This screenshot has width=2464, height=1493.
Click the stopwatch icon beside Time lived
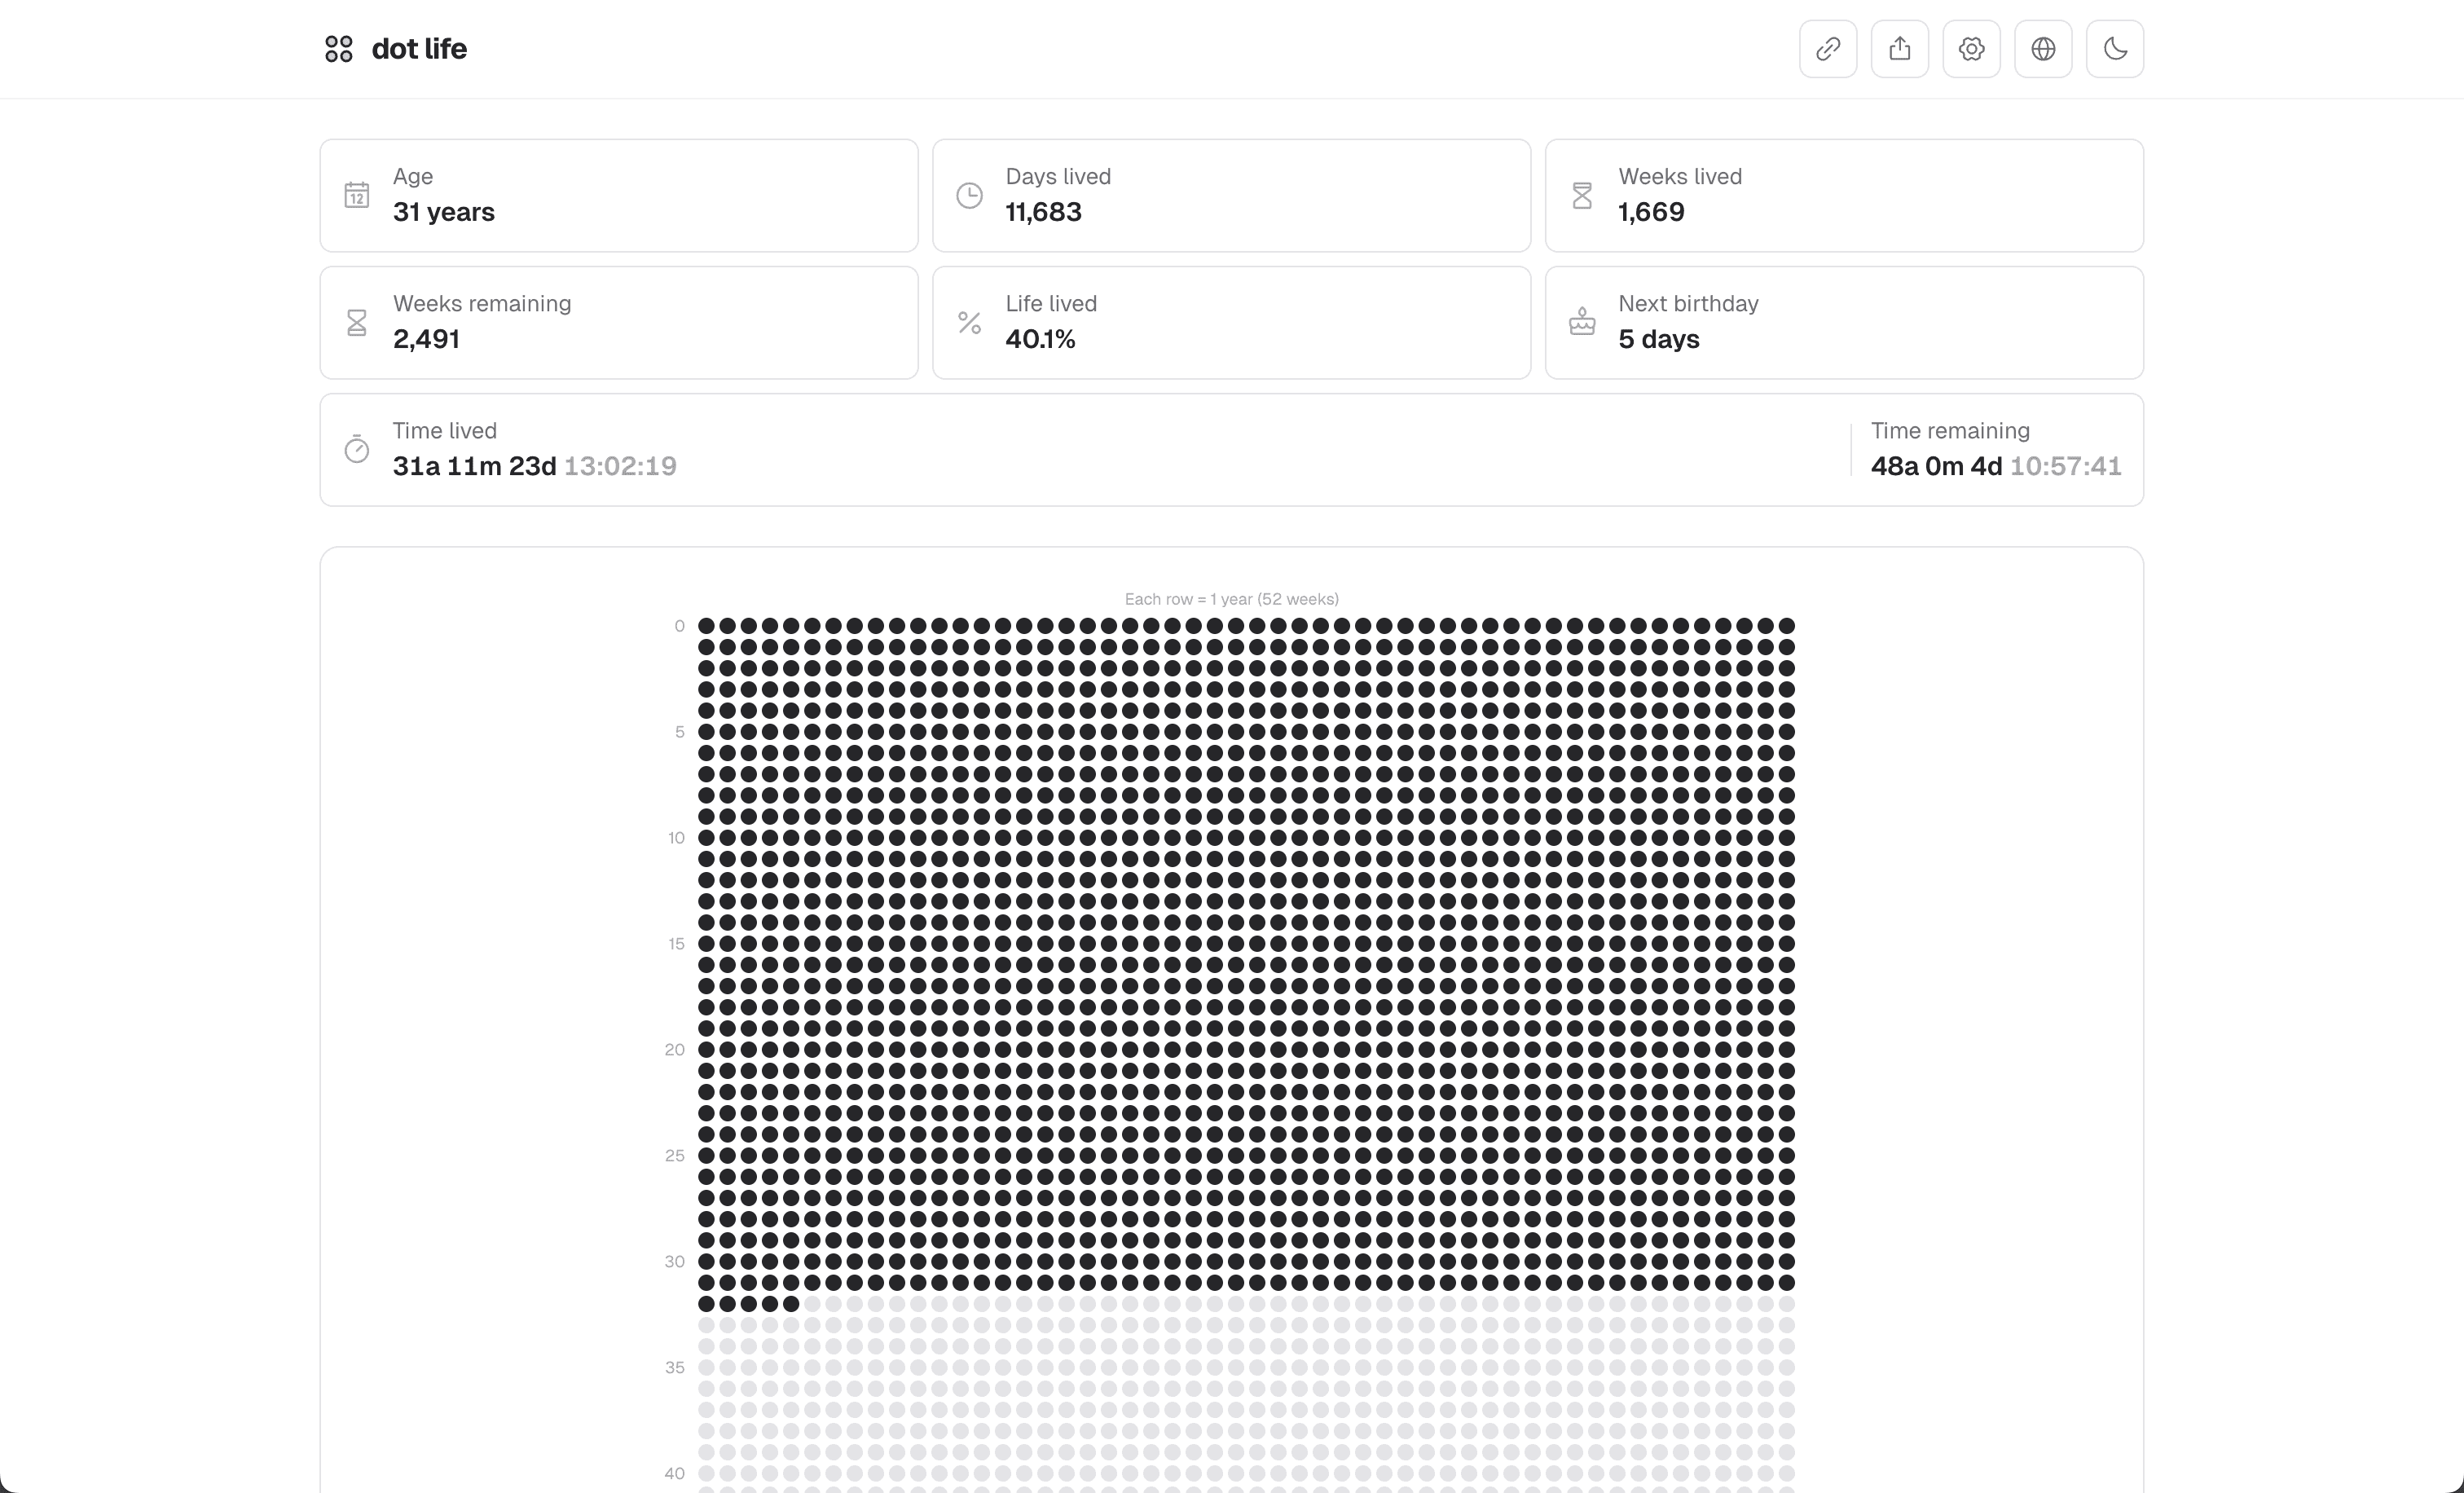point(357,449)
